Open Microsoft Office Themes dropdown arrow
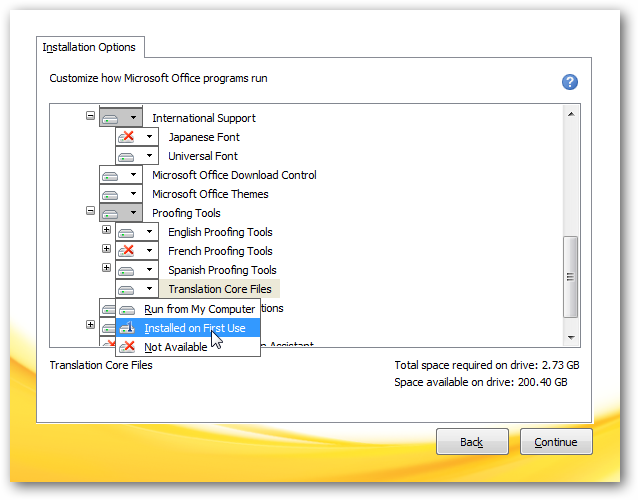The image size is (638, 500). click(x=133, y=194)
